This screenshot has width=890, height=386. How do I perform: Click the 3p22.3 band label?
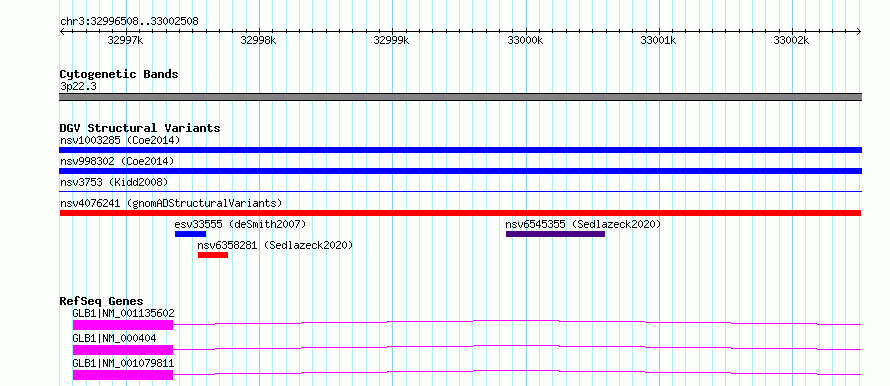pyautogui.click(x=78, y=86)
